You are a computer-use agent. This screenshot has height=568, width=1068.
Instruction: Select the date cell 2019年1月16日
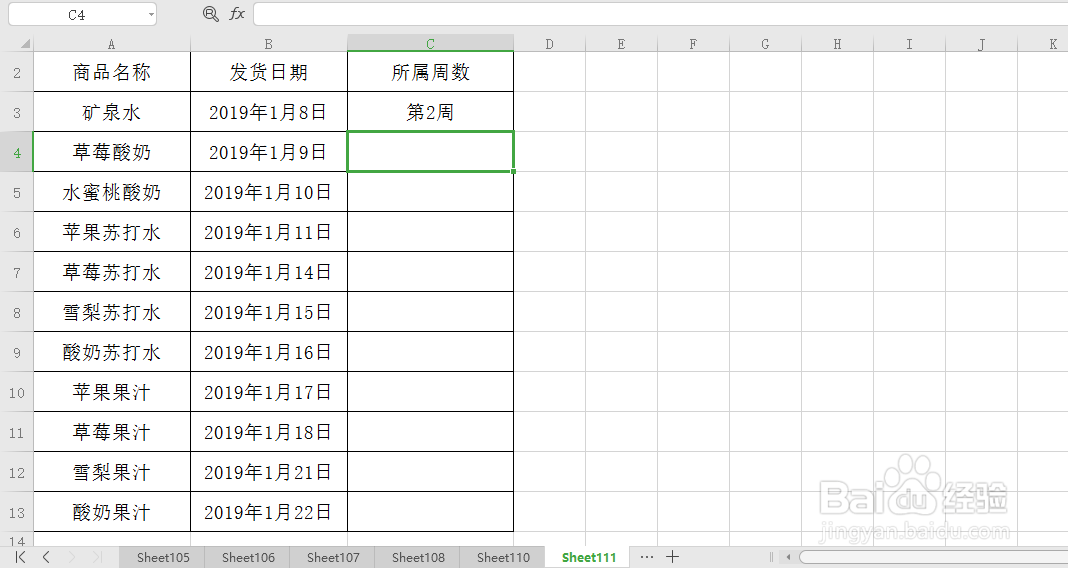(x=268, y=352)
